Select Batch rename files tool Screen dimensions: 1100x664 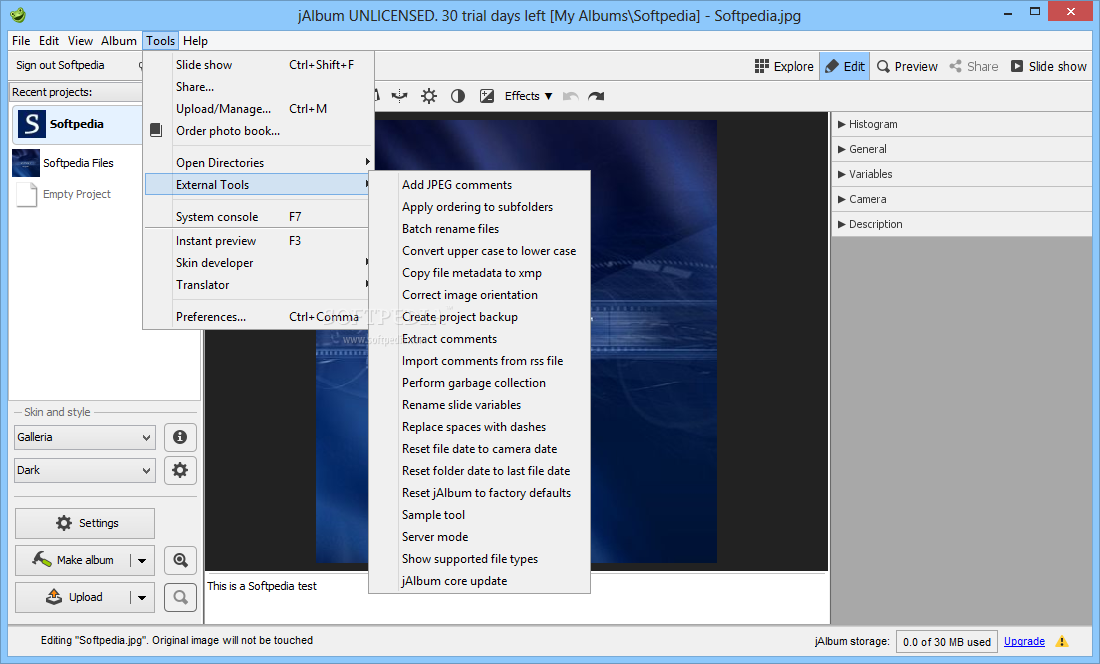(479, 229)
